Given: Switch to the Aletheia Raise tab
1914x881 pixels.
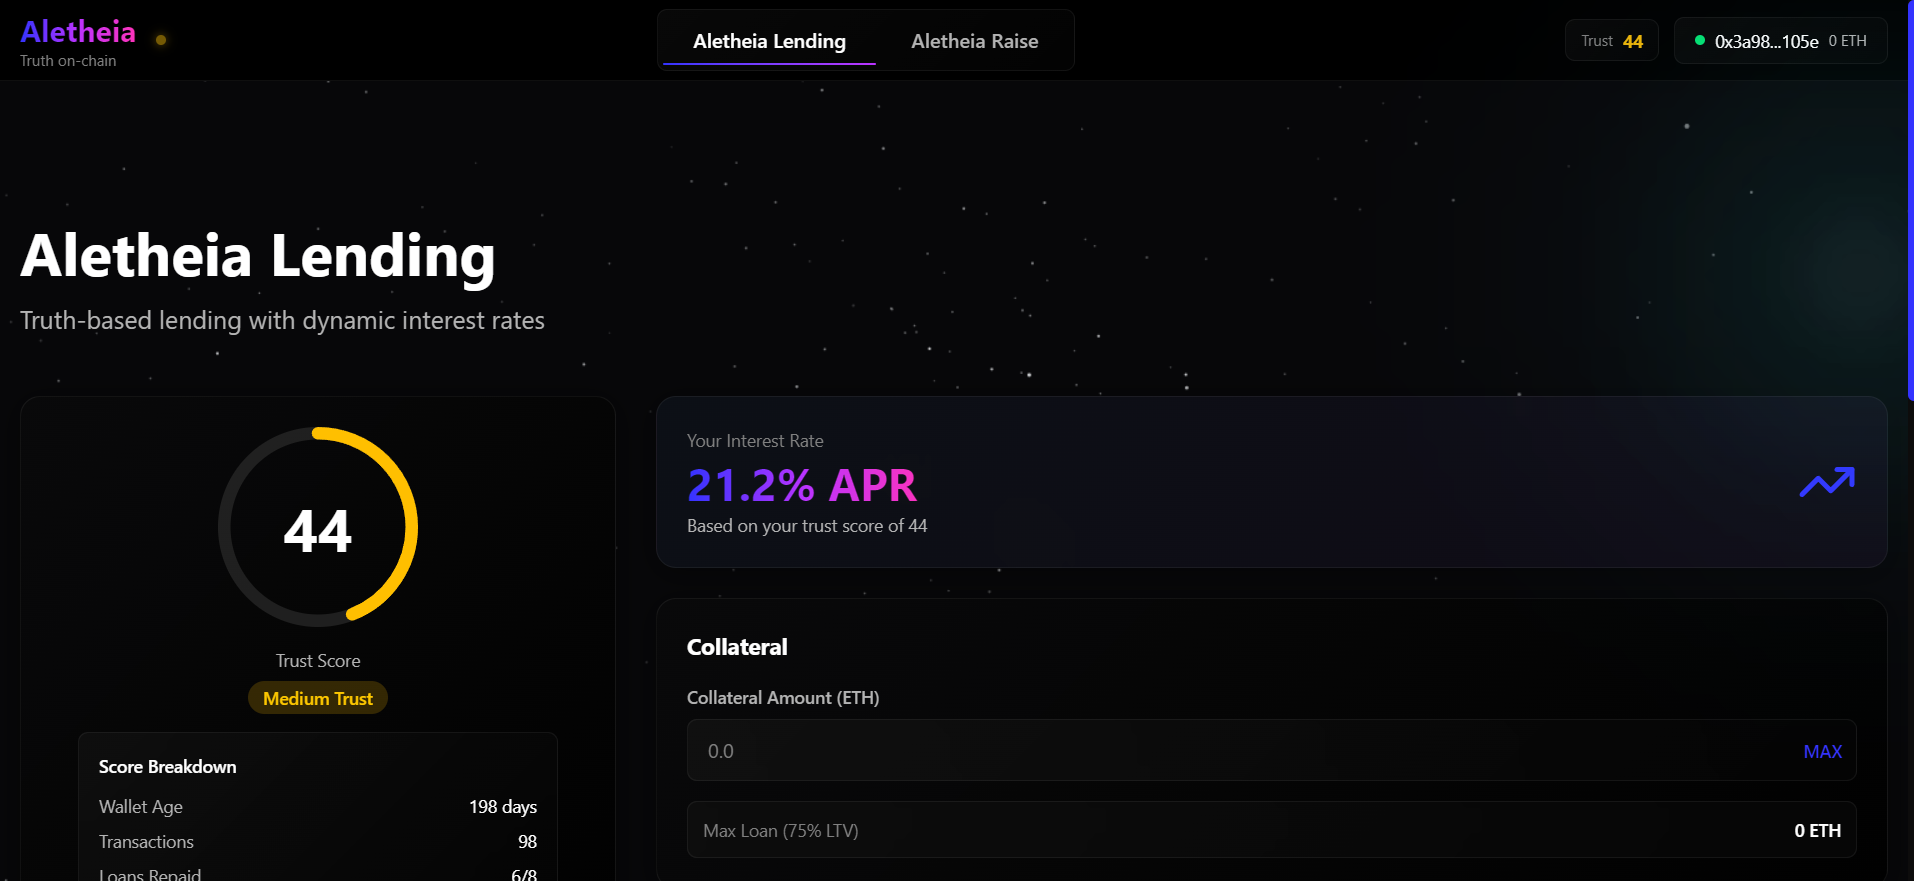Looking at the screenshot, I should point(974,41).
